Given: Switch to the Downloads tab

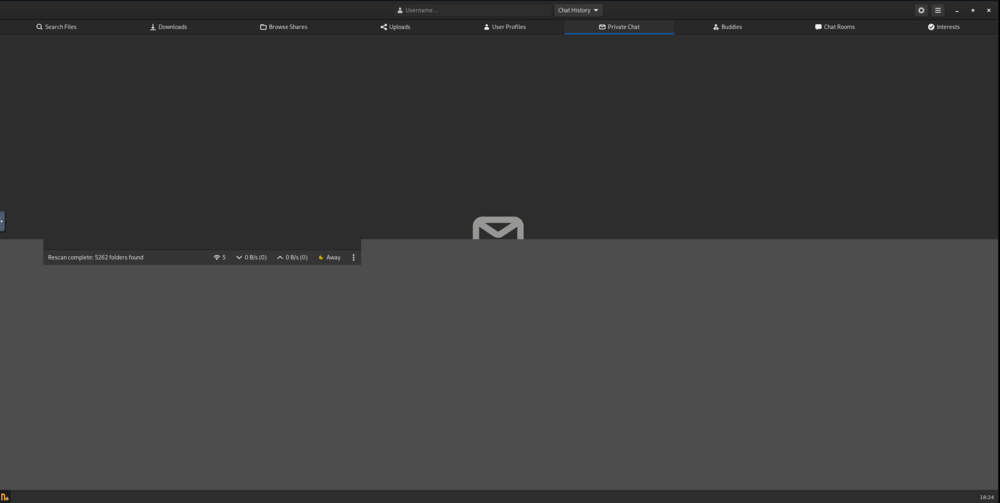Looking at the screenshot, I should tap(168, 27).
